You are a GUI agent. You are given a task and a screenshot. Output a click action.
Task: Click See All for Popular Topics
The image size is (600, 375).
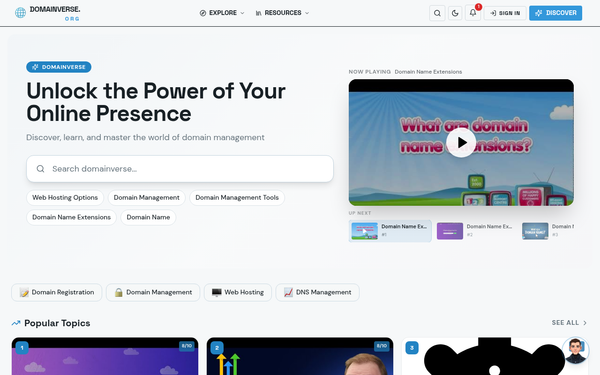click(569, 323)
